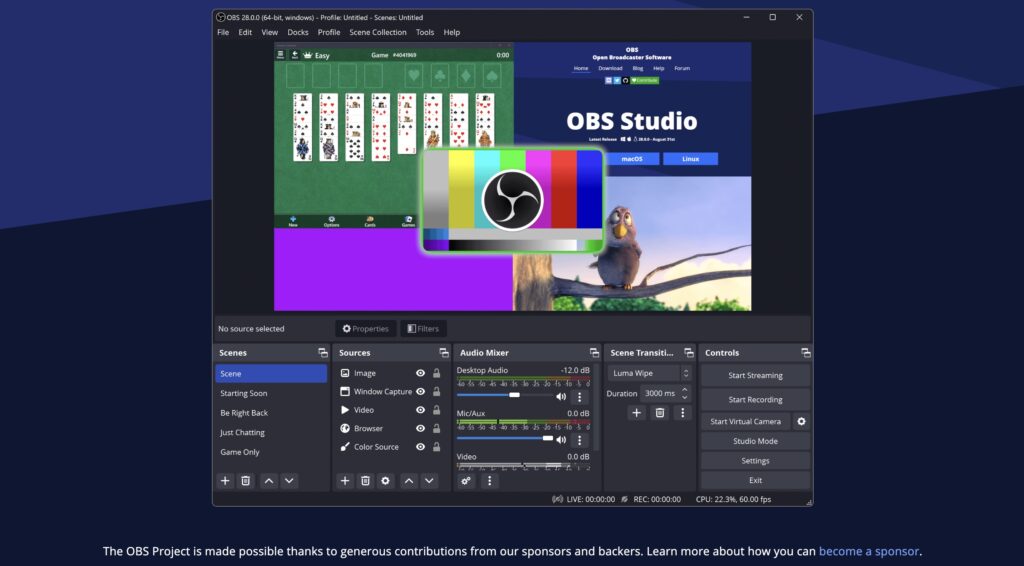Click the Desktop Audio volume slider
The height and width of the screenshot is (566, 1024).
[x=505, y=396]
